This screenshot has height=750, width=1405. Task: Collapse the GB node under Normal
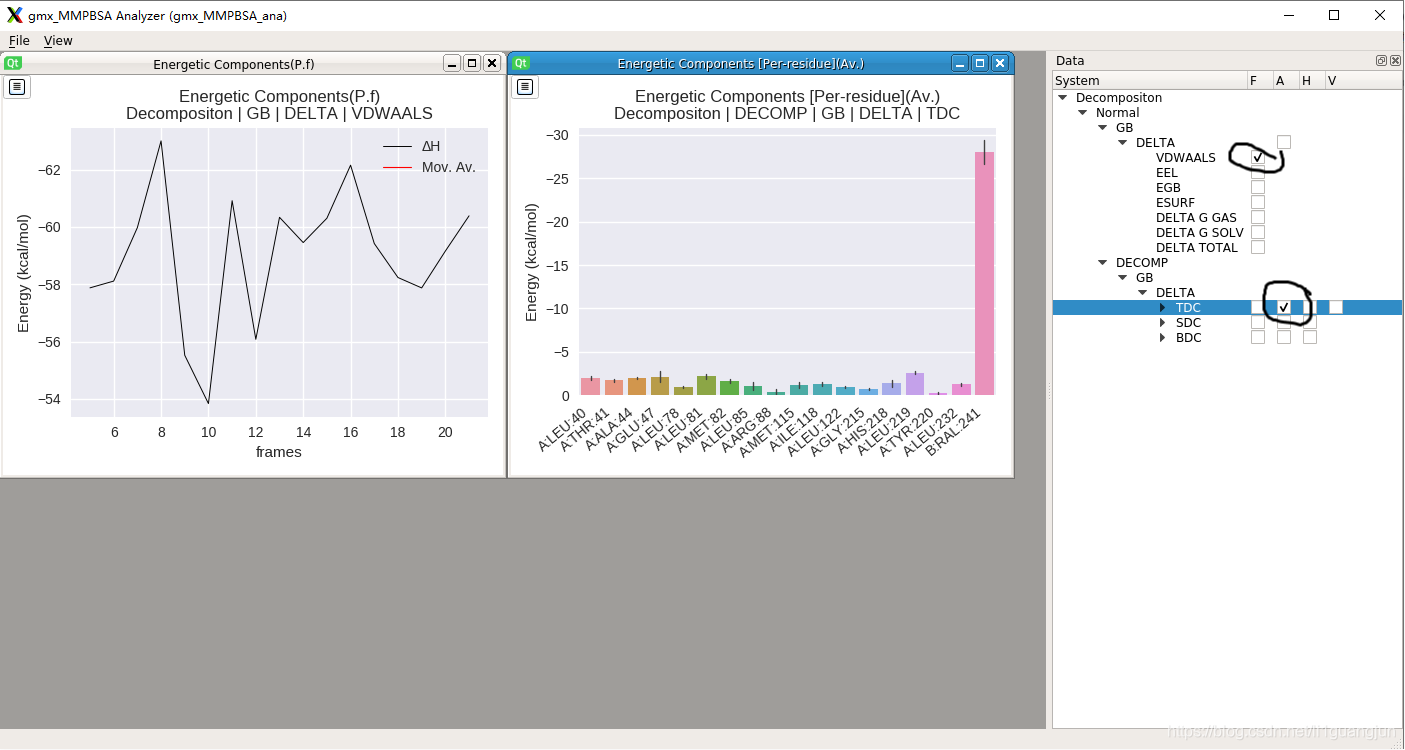pos(1102,128)
